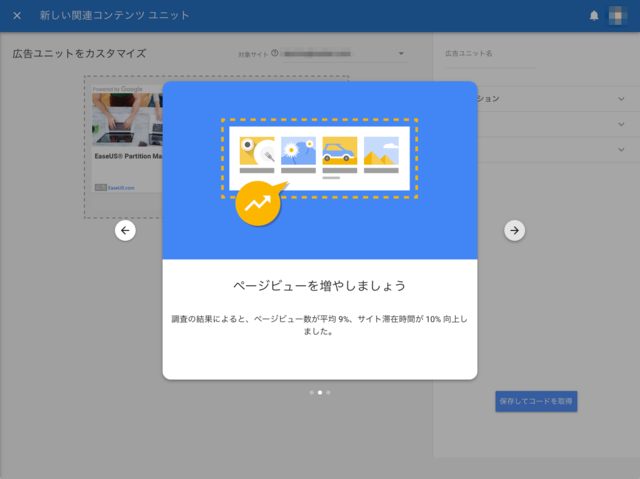Click the orange trending-up chart icon
The height and width of the screenshot is (479, 640).
click(258, 203)
